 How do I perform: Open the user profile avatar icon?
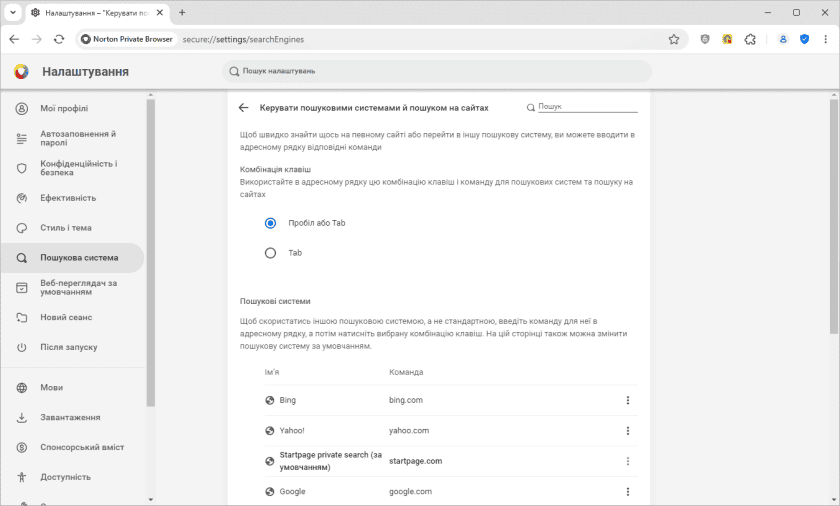(x=783, y=39)
